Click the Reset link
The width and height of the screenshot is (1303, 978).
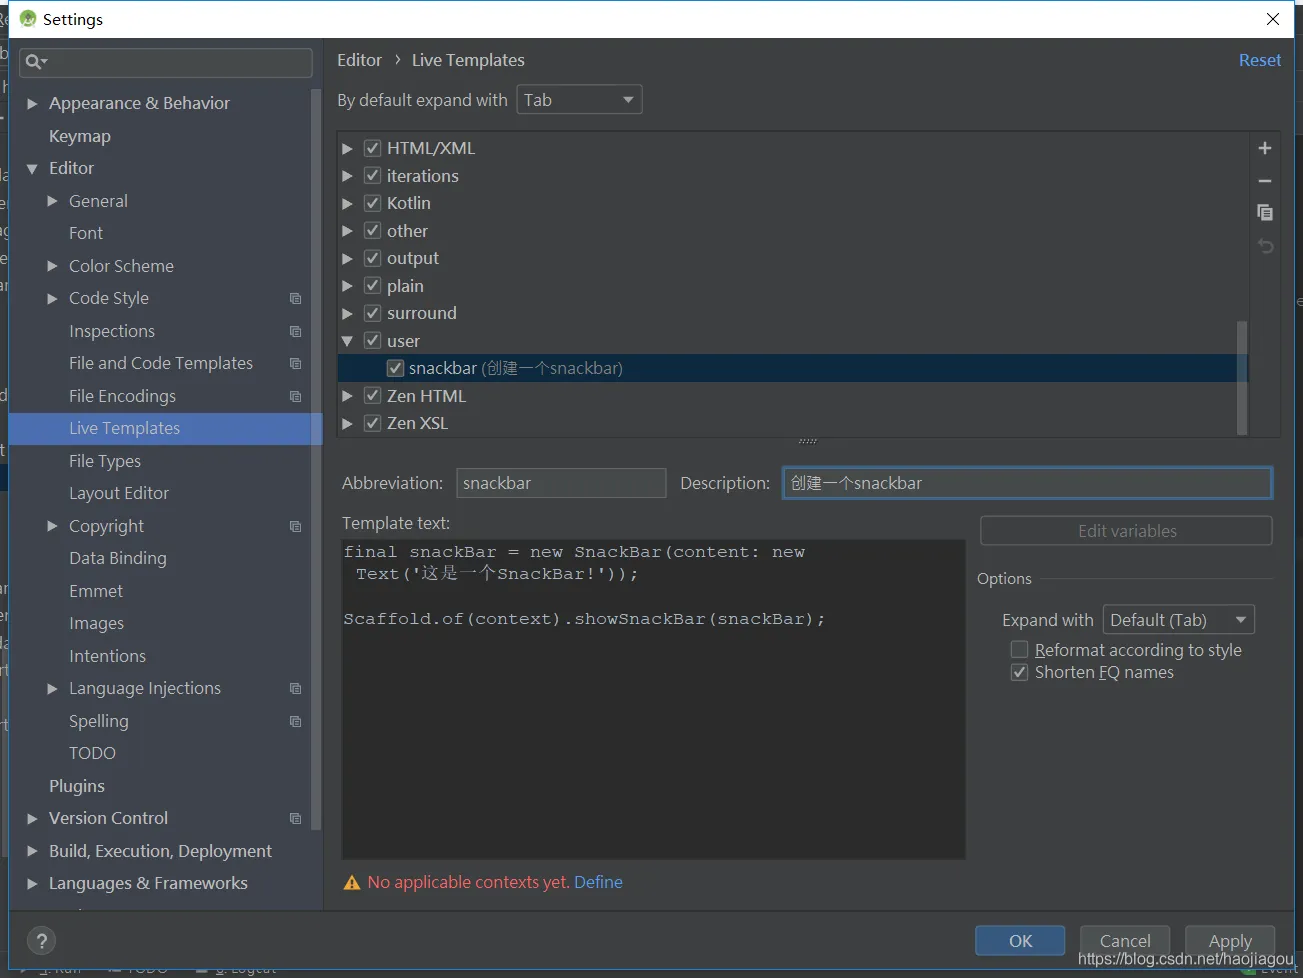[x=1260, y=60]
